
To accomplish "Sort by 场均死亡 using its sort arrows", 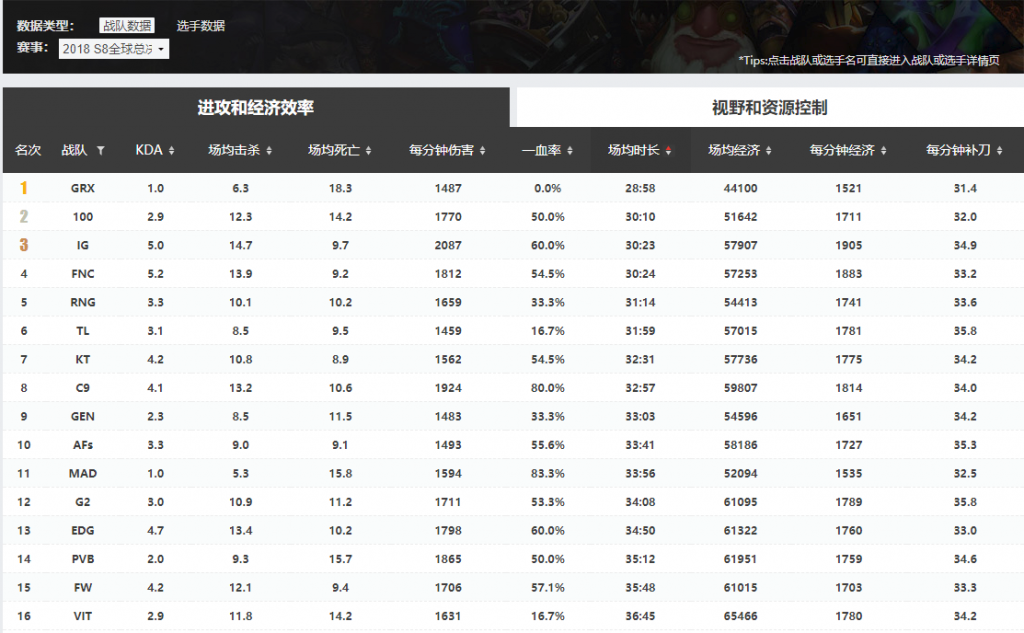I will (368, 150).
